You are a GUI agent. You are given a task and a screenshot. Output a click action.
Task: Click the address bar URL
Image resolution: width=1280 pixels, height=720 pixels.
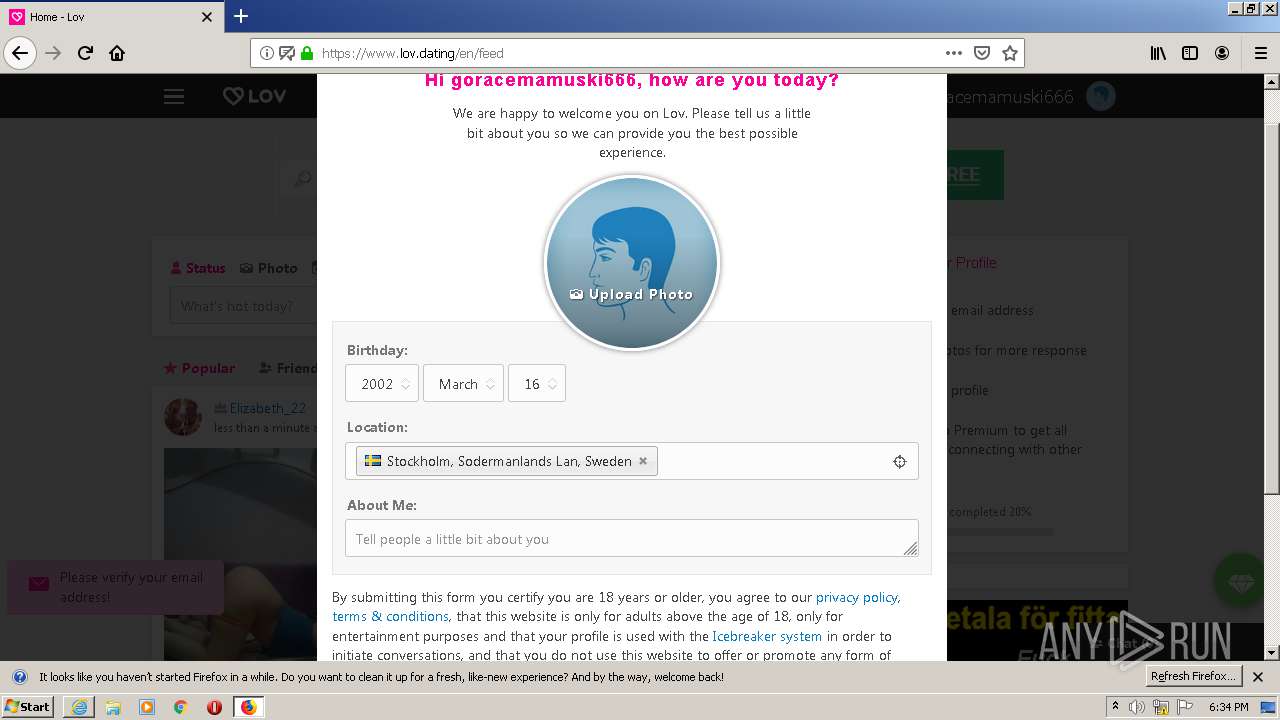[x=412, y=53]
